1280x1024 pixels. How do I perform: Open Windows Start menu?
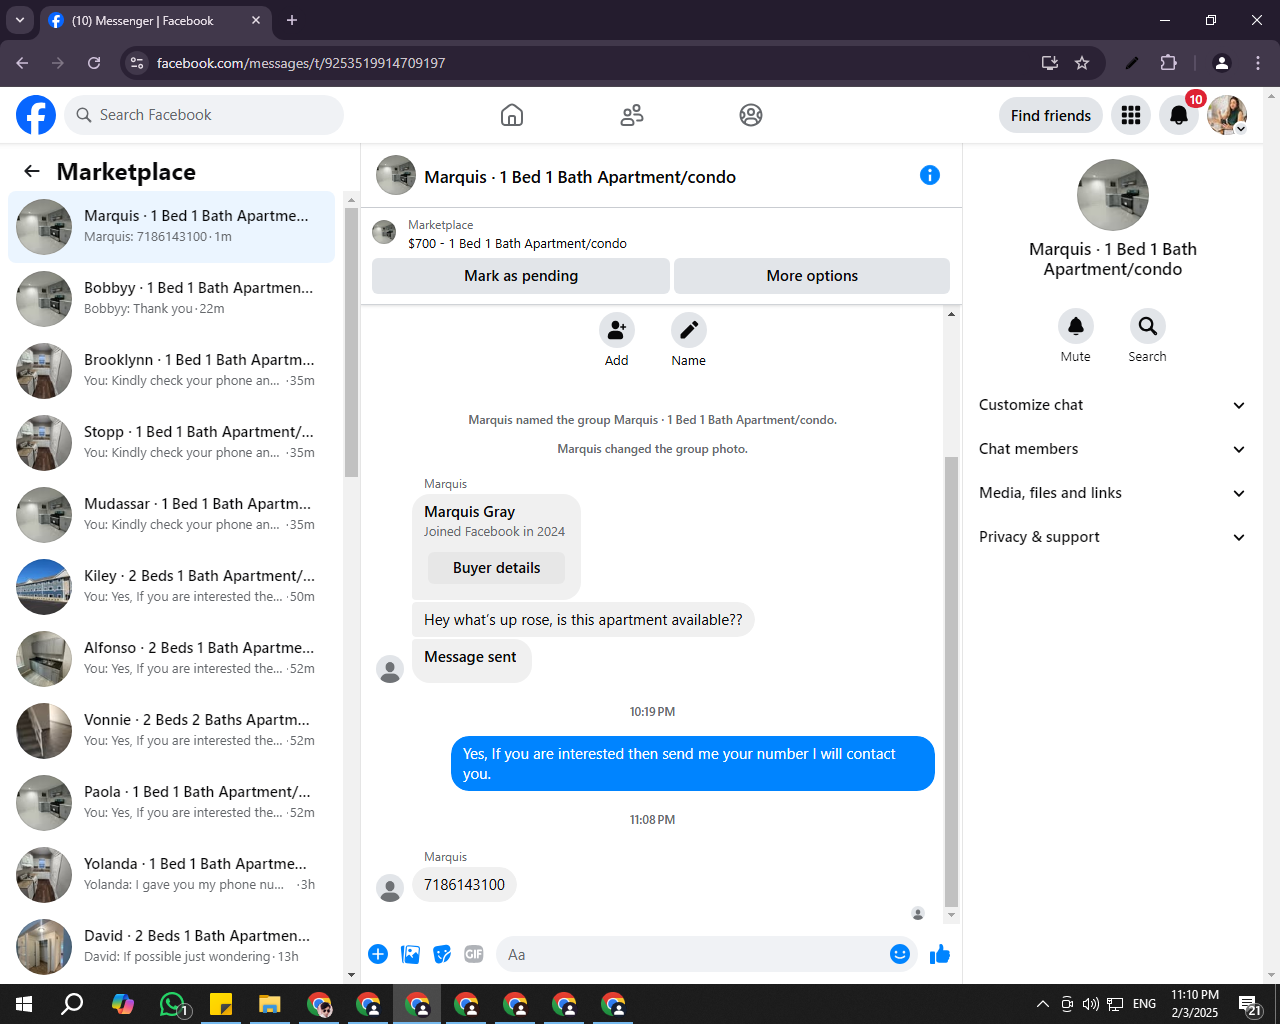[24, 1004]
